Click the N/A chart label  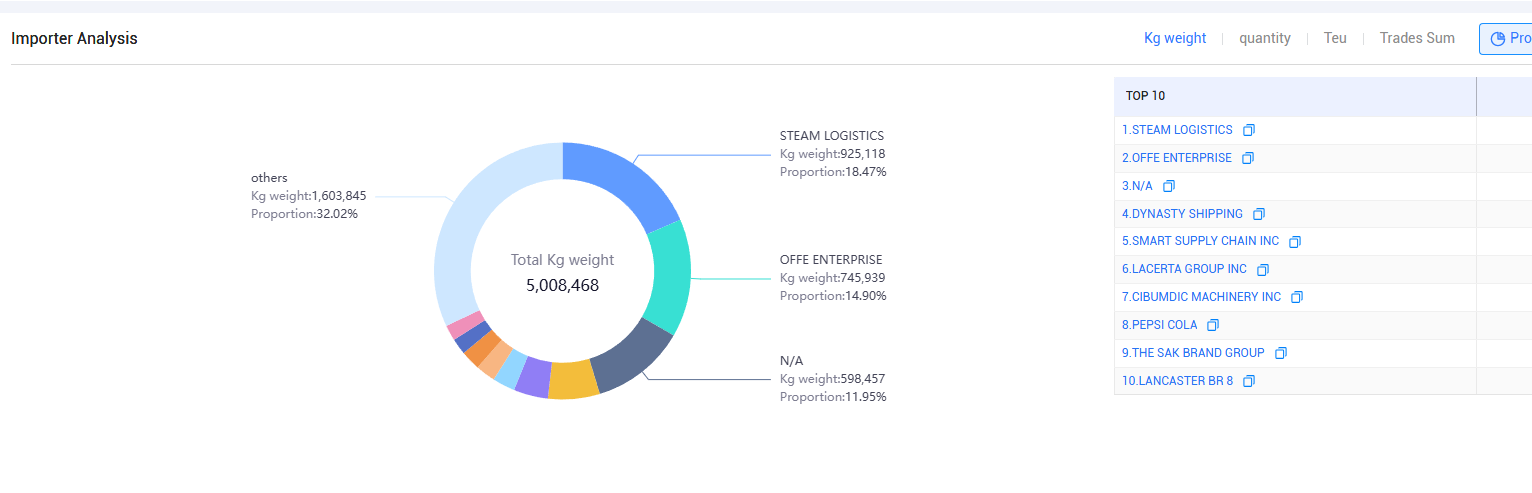(792, 361)
